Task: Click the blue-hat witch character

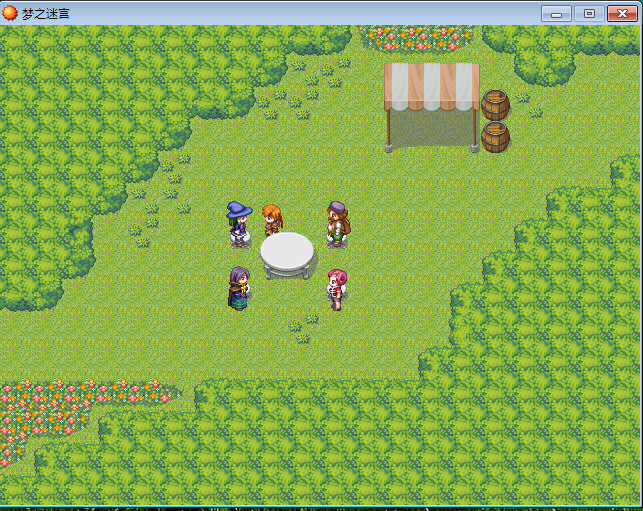Action: click(239, 224)
